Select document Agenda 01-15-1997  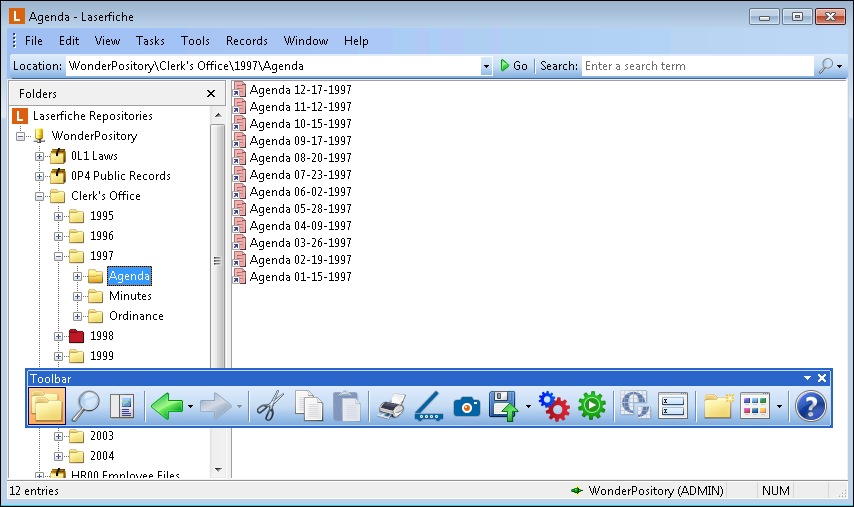tap(301, 277)
